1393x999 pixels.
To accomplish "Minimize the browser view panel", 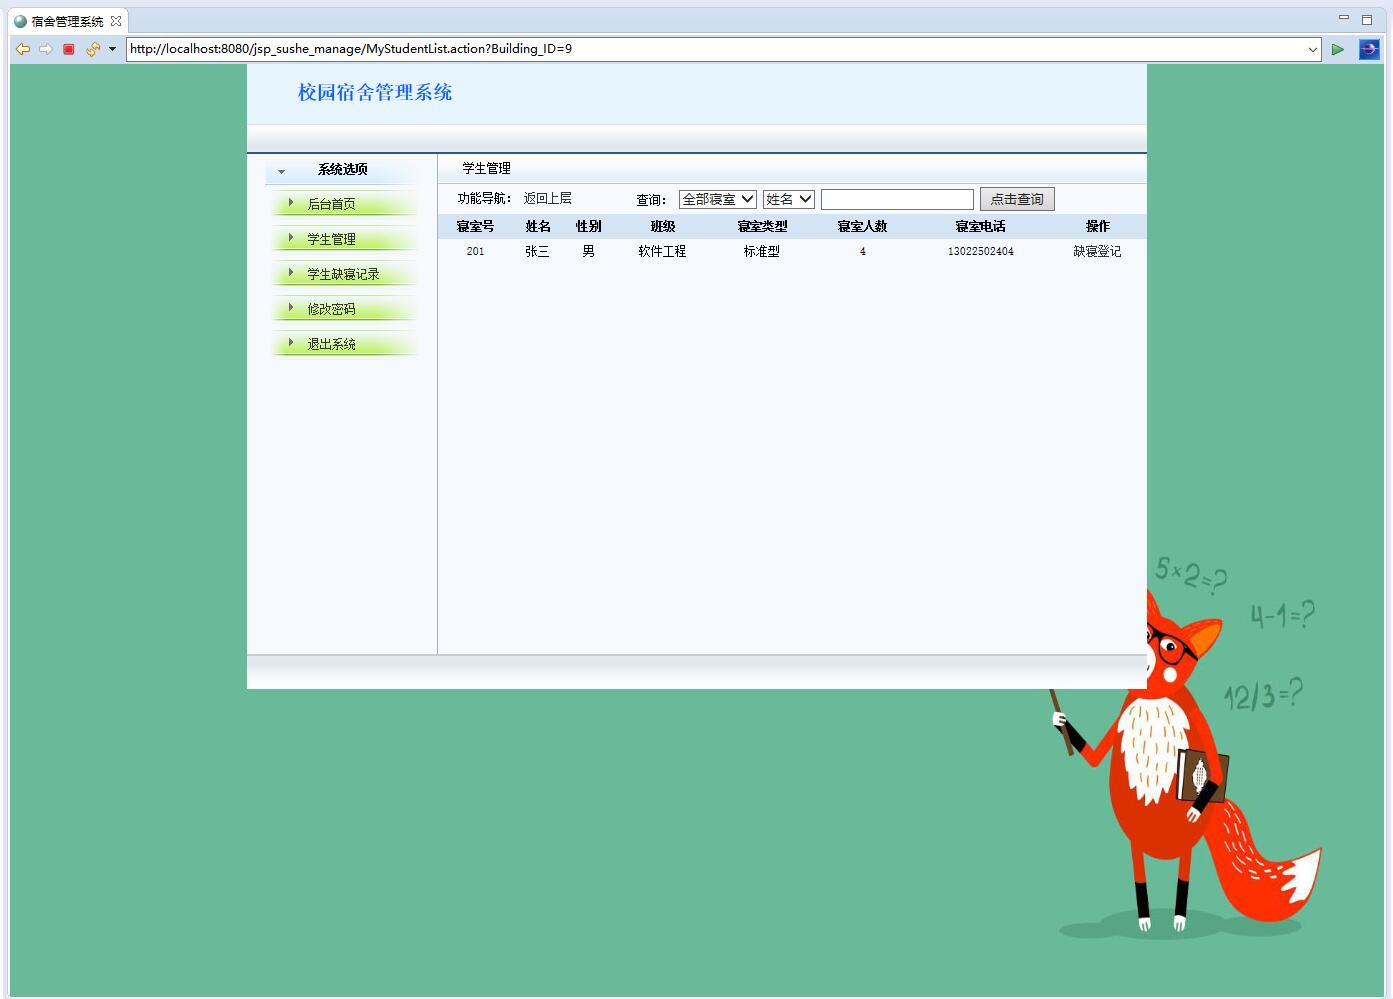I will point(1344,18).
